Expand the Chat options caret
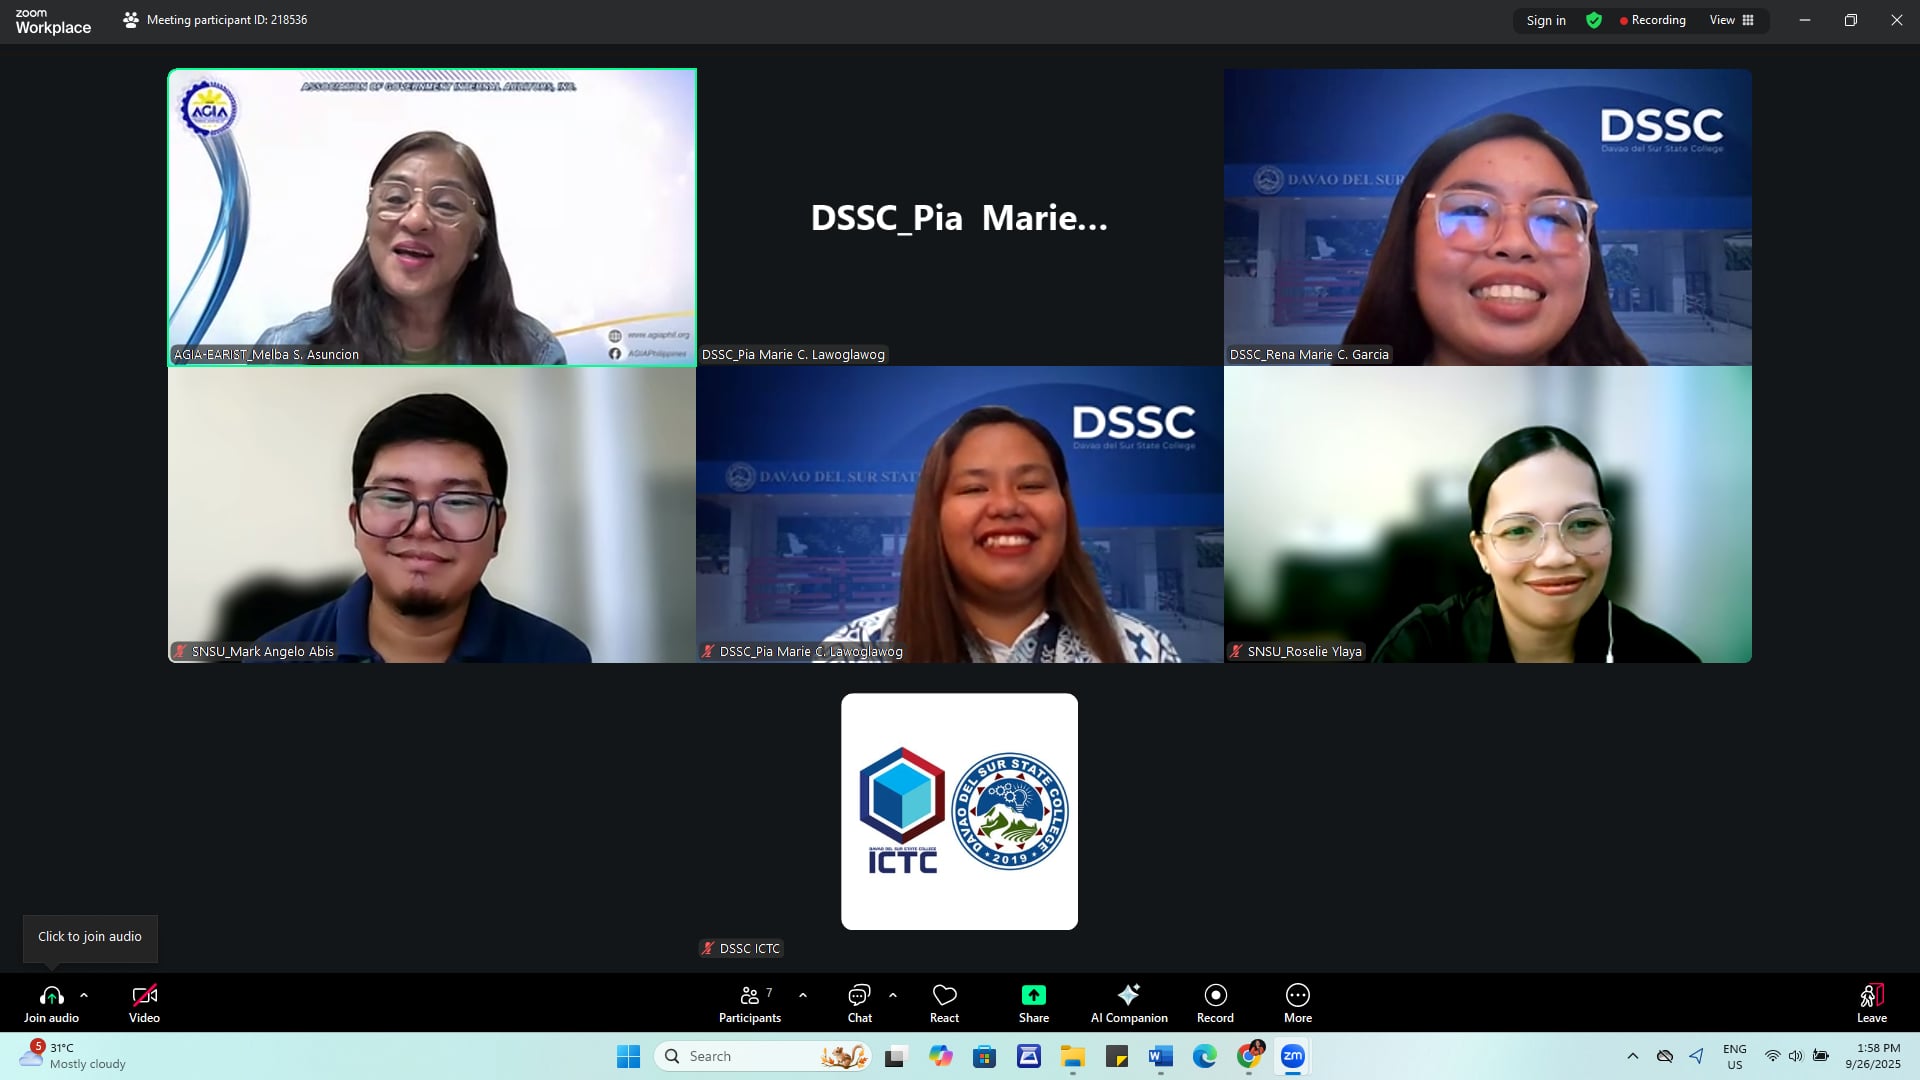The width and height of the screenshot is (1920, 1080). click(893, 996)
